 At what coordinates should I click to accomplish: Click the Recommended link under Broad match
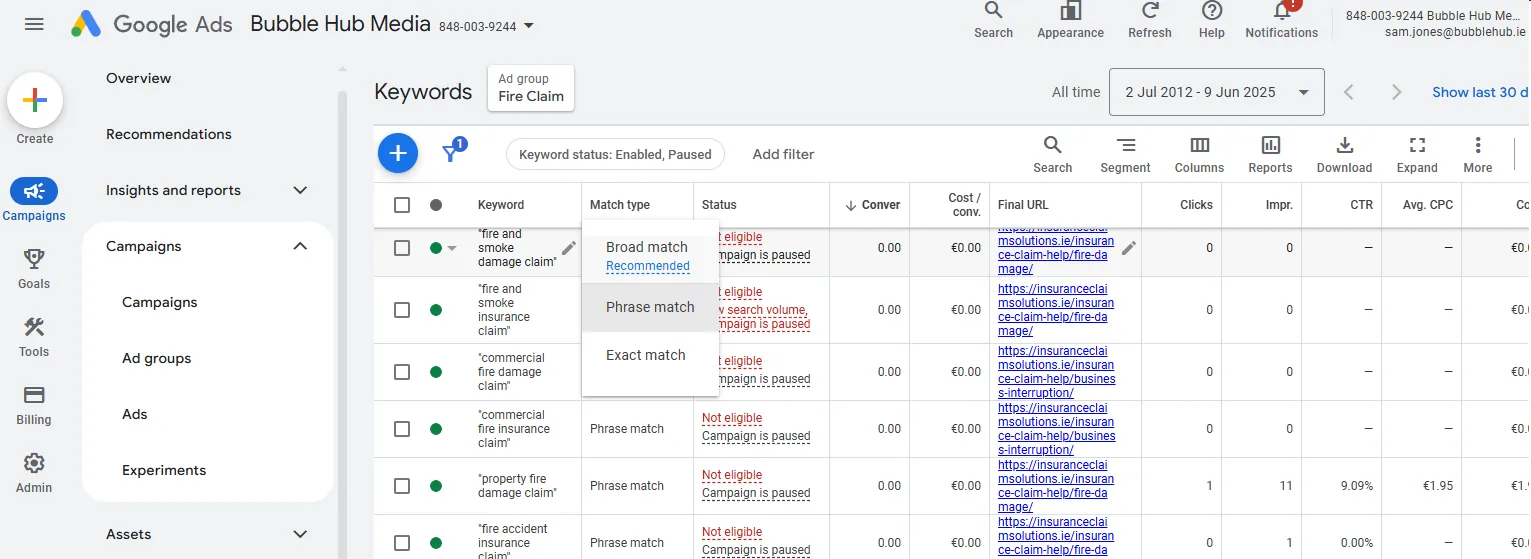click(x=648, y=266)
